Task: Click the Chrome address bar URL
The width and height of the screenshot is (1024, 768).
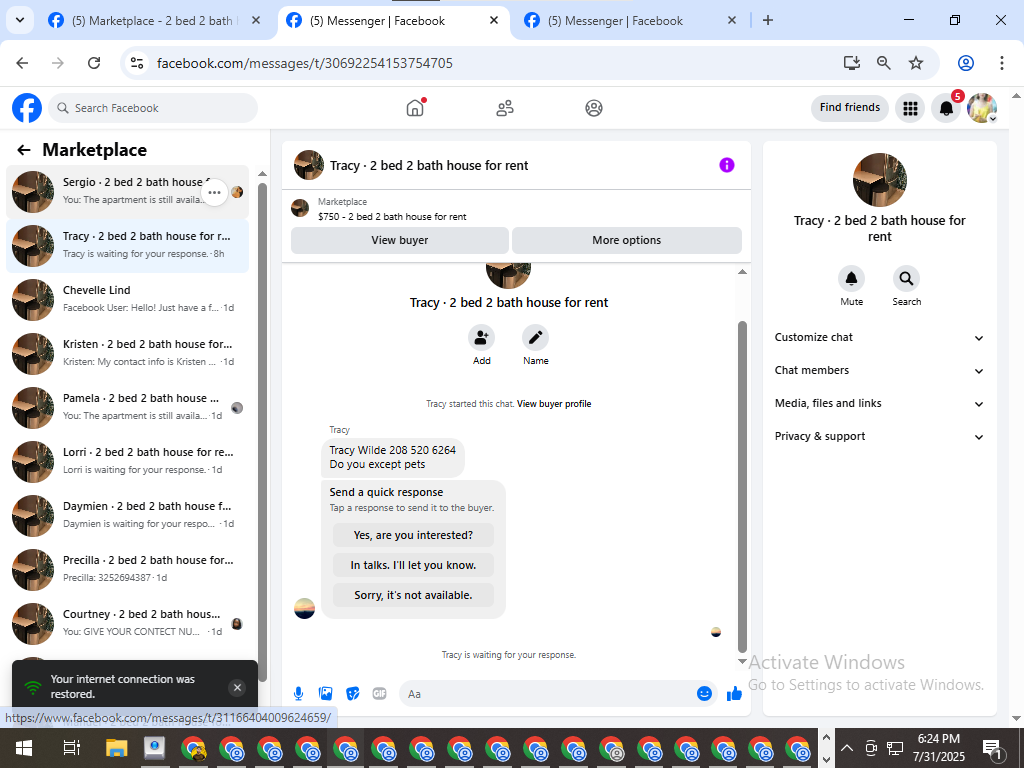Action: pyautogui.click(x=304, y=63)
